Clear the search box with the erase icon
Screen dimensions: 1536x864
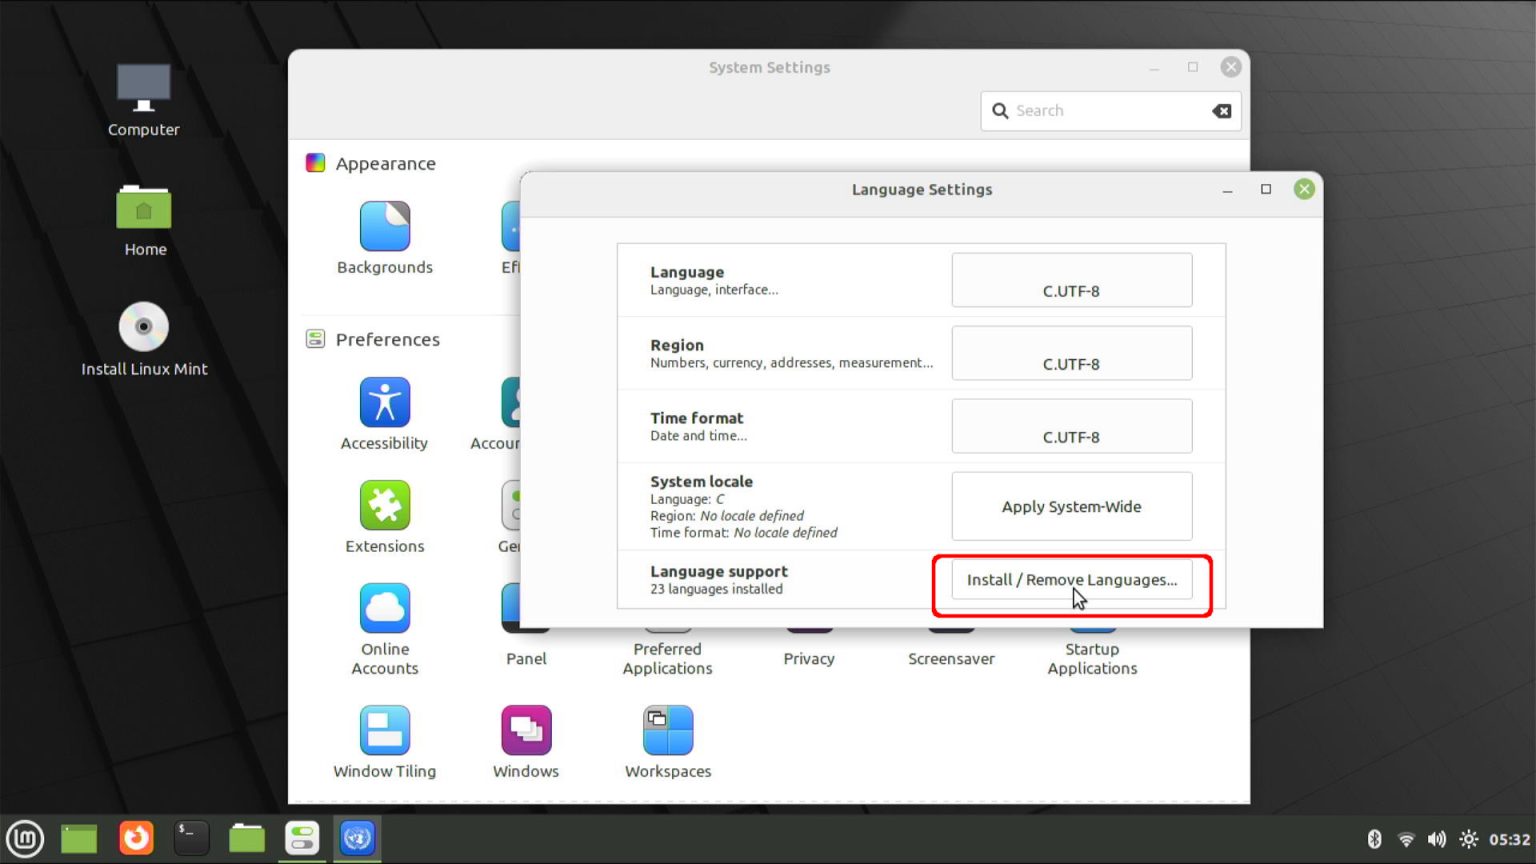pyautogui.click(x=1221, y=110)
